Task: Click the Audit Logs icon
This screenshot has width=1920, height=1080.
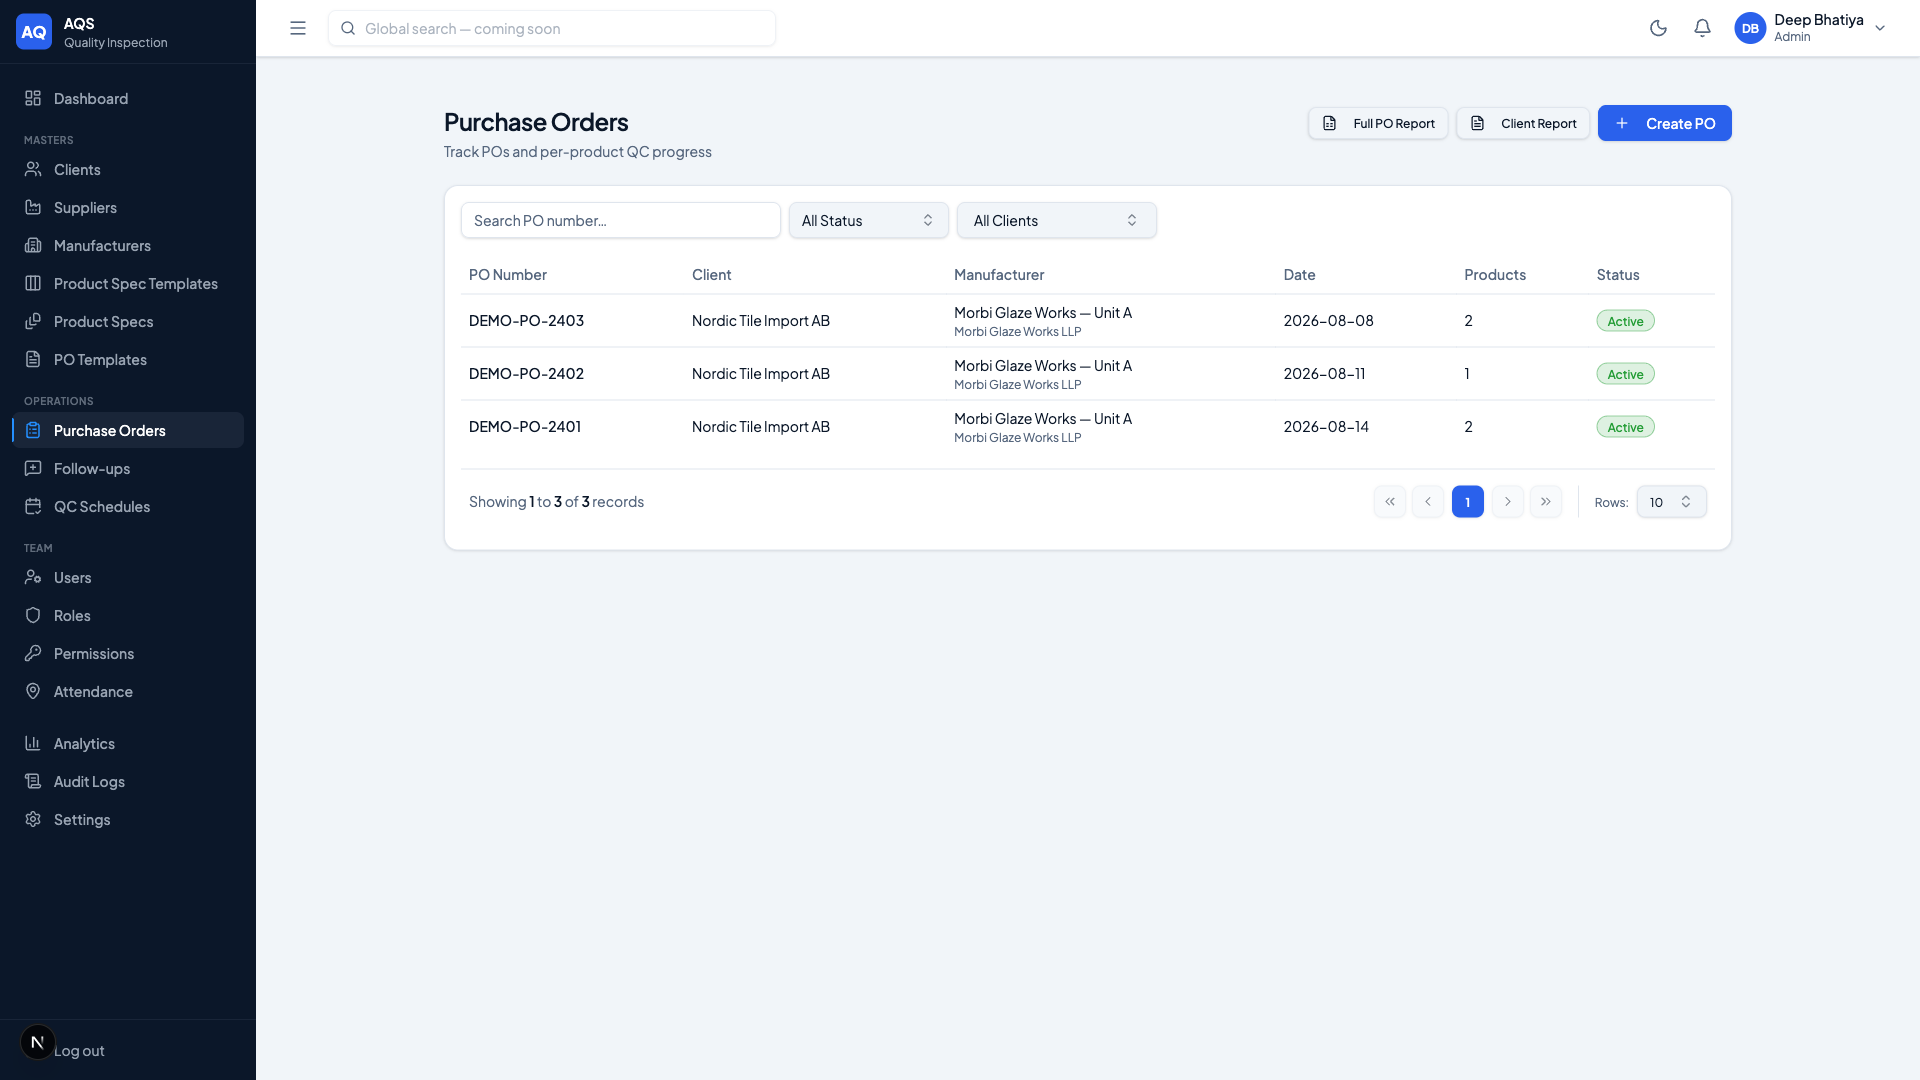Action: 33,781
